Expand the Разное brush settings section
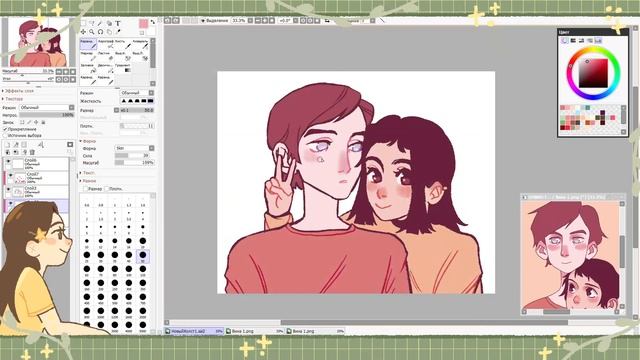The image size is (640, 360). (88, 181)
